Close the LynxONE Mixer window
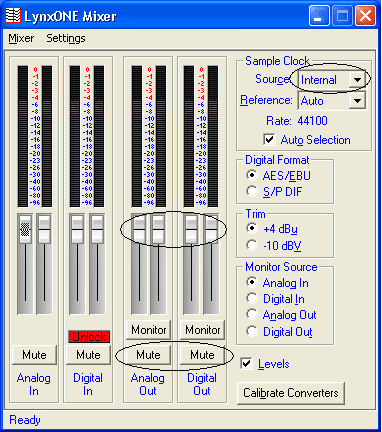Viewport: 382px width, 432px height. tap(365, 16)
